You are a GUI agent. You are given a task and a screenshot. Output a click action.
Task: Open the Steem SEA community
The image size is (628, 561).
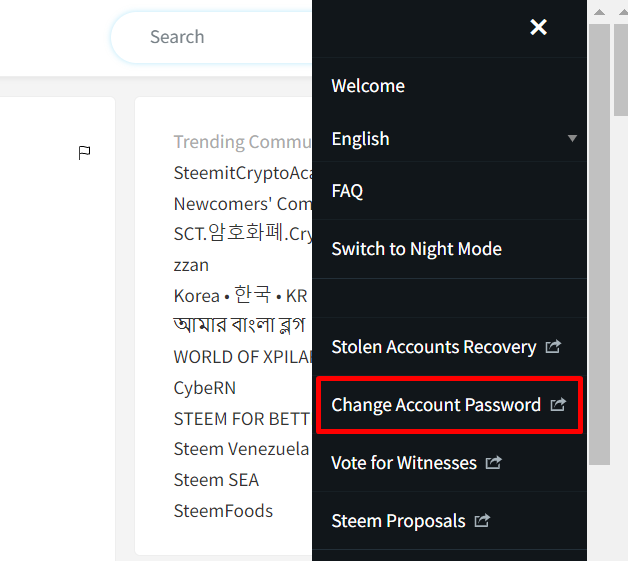(216, 480)
